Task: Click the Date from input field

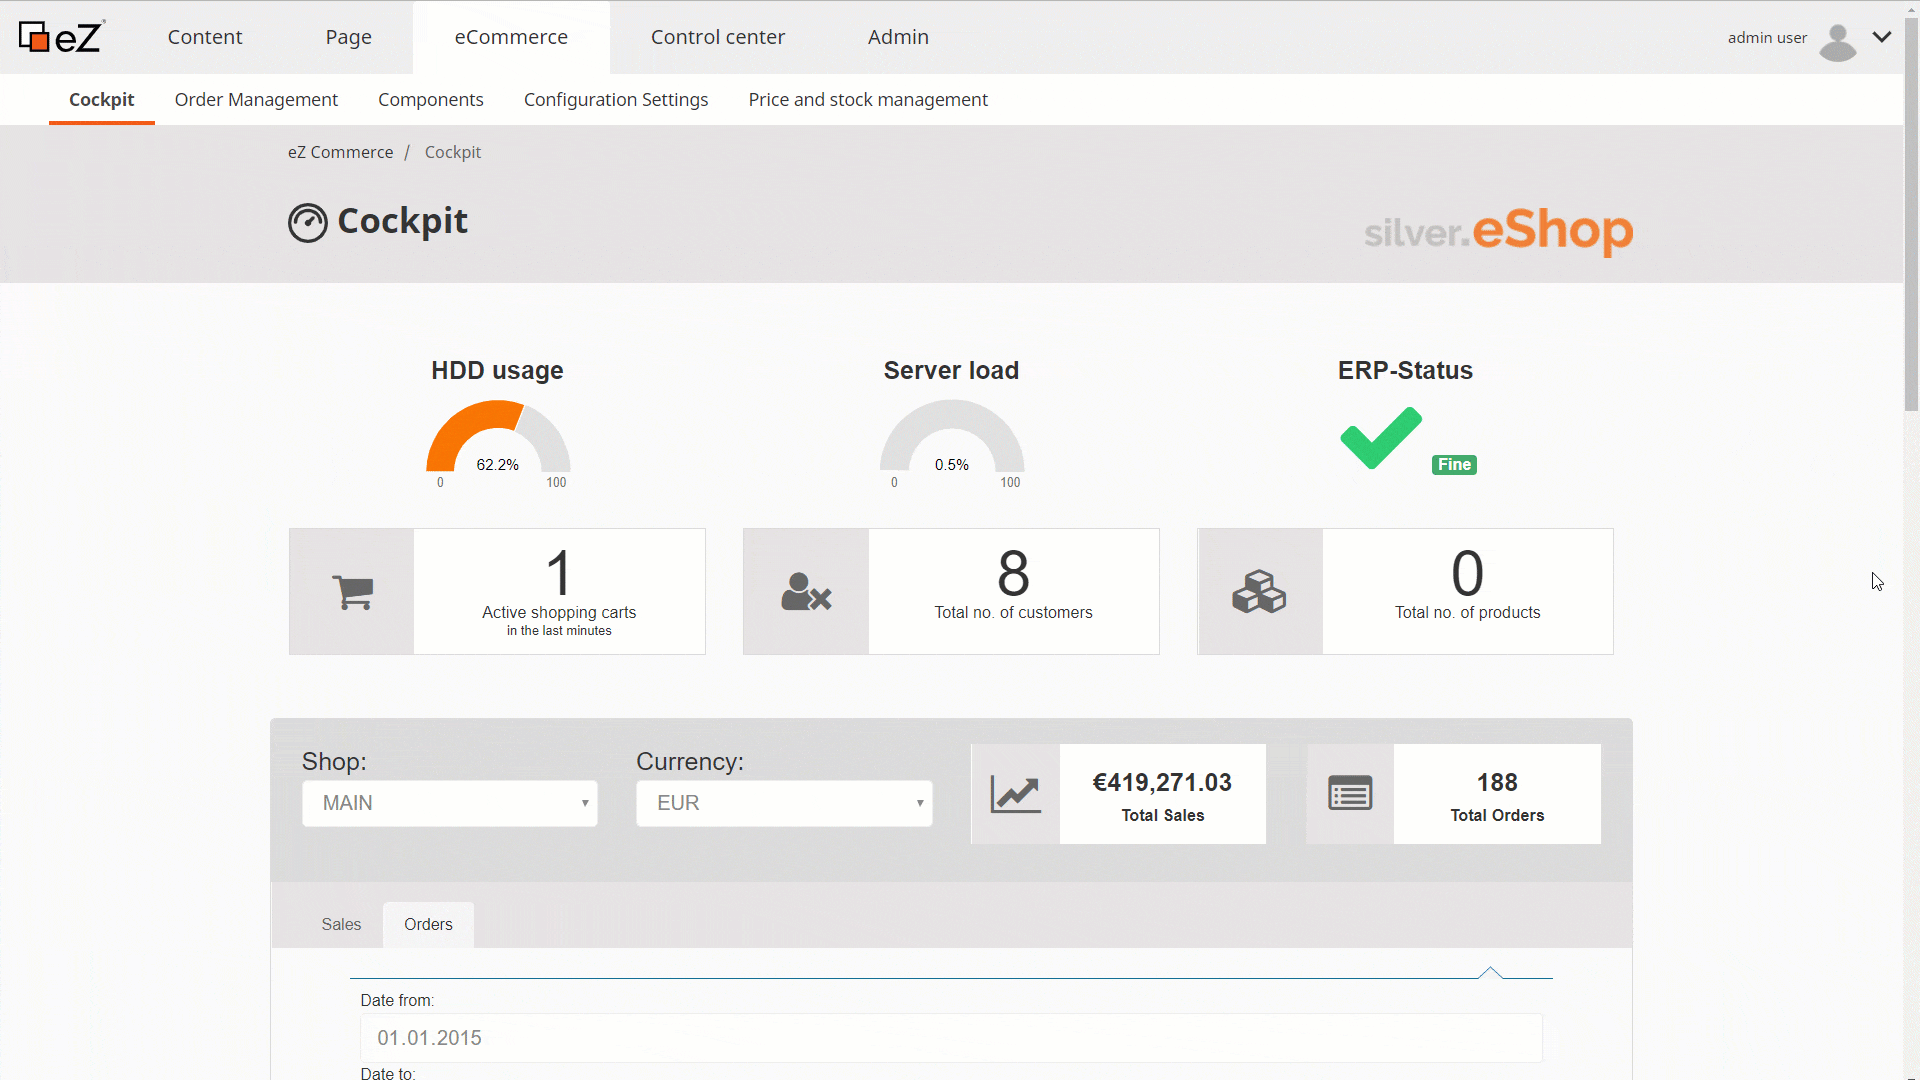Action: click(x=951, y=1038)
